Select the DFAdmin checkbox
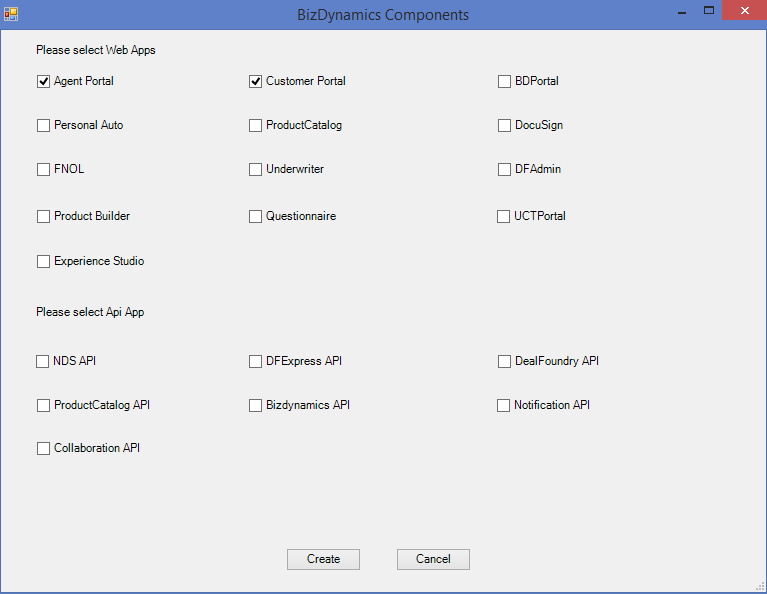Viewport: 767px width, 594px height. pyautogui.click(x=504, y=169)
